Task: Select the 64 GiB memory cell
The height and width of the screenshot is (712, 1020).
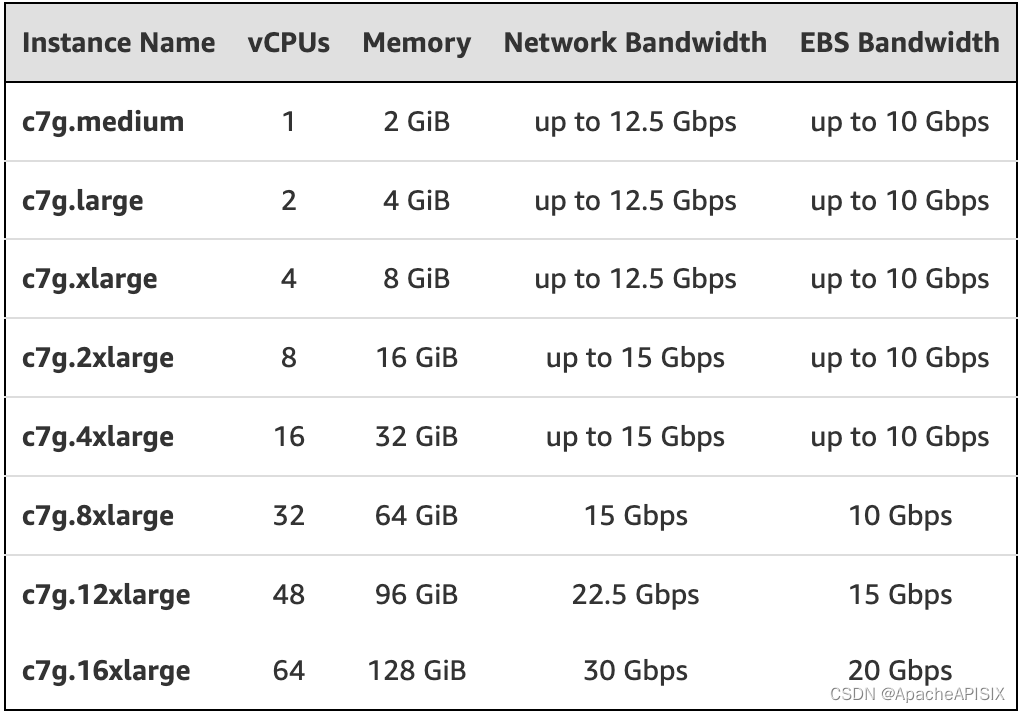Action: 416,516
